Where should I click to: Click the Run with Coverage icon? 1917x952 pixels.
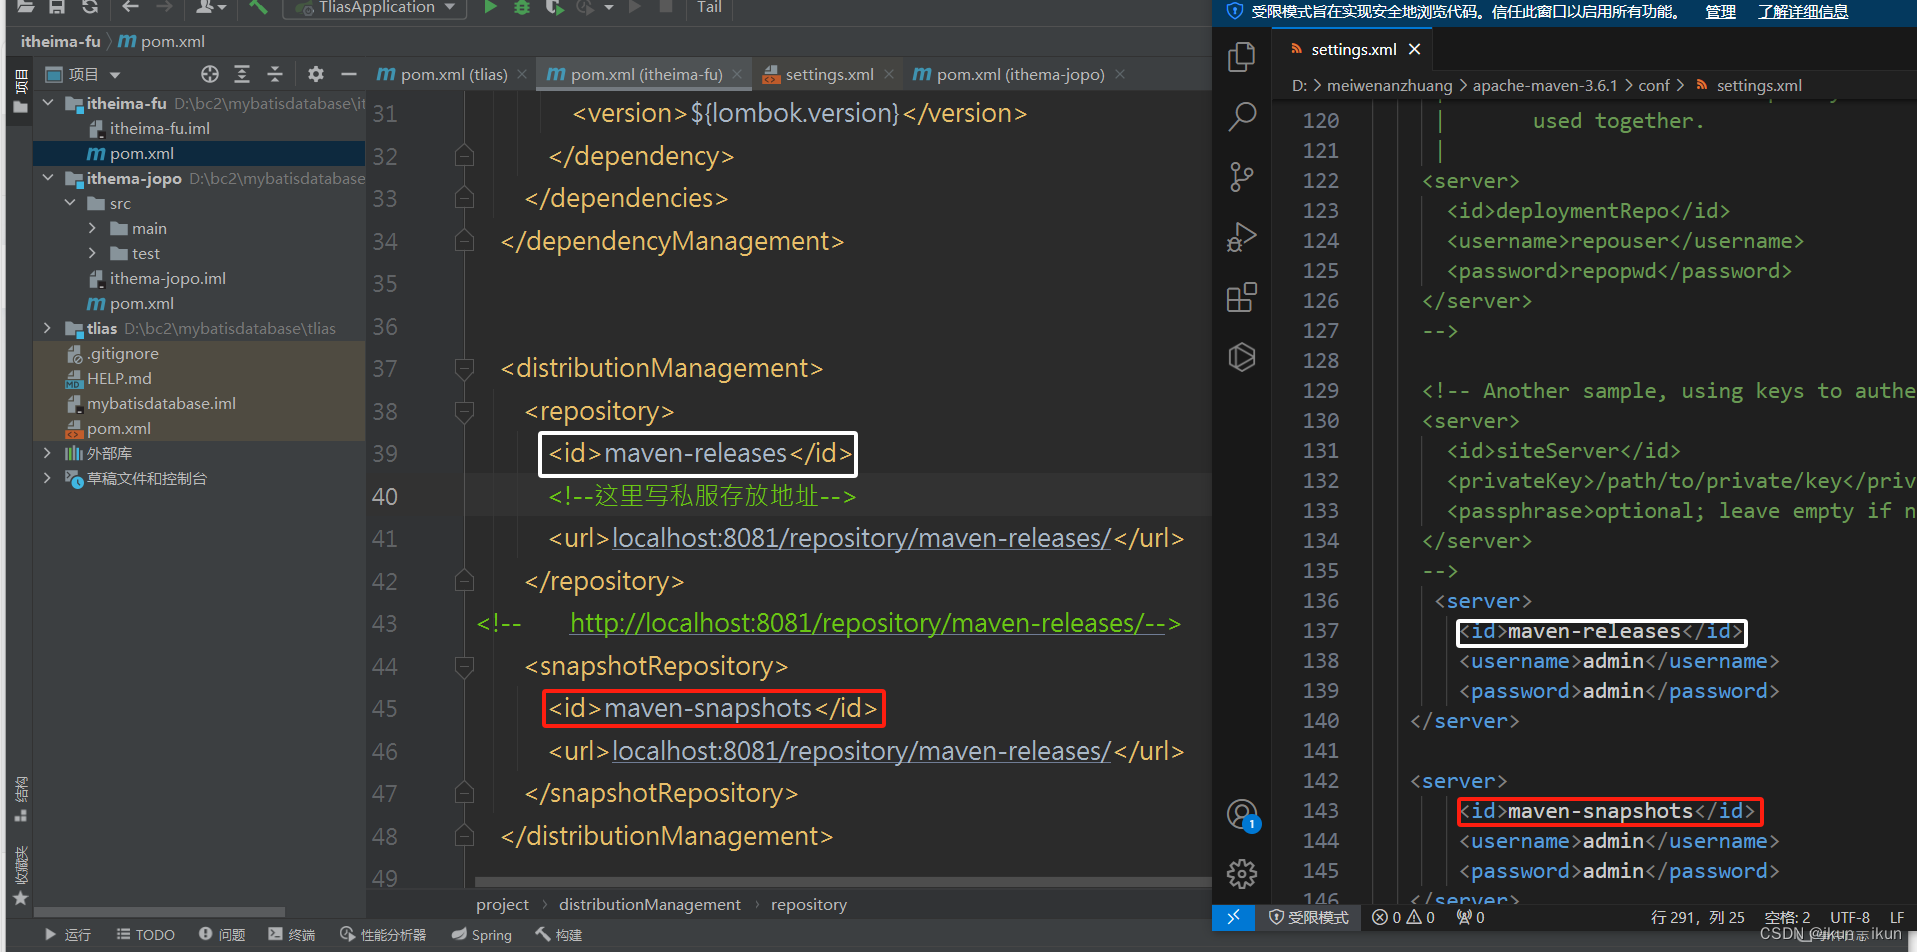coord(554,7)
